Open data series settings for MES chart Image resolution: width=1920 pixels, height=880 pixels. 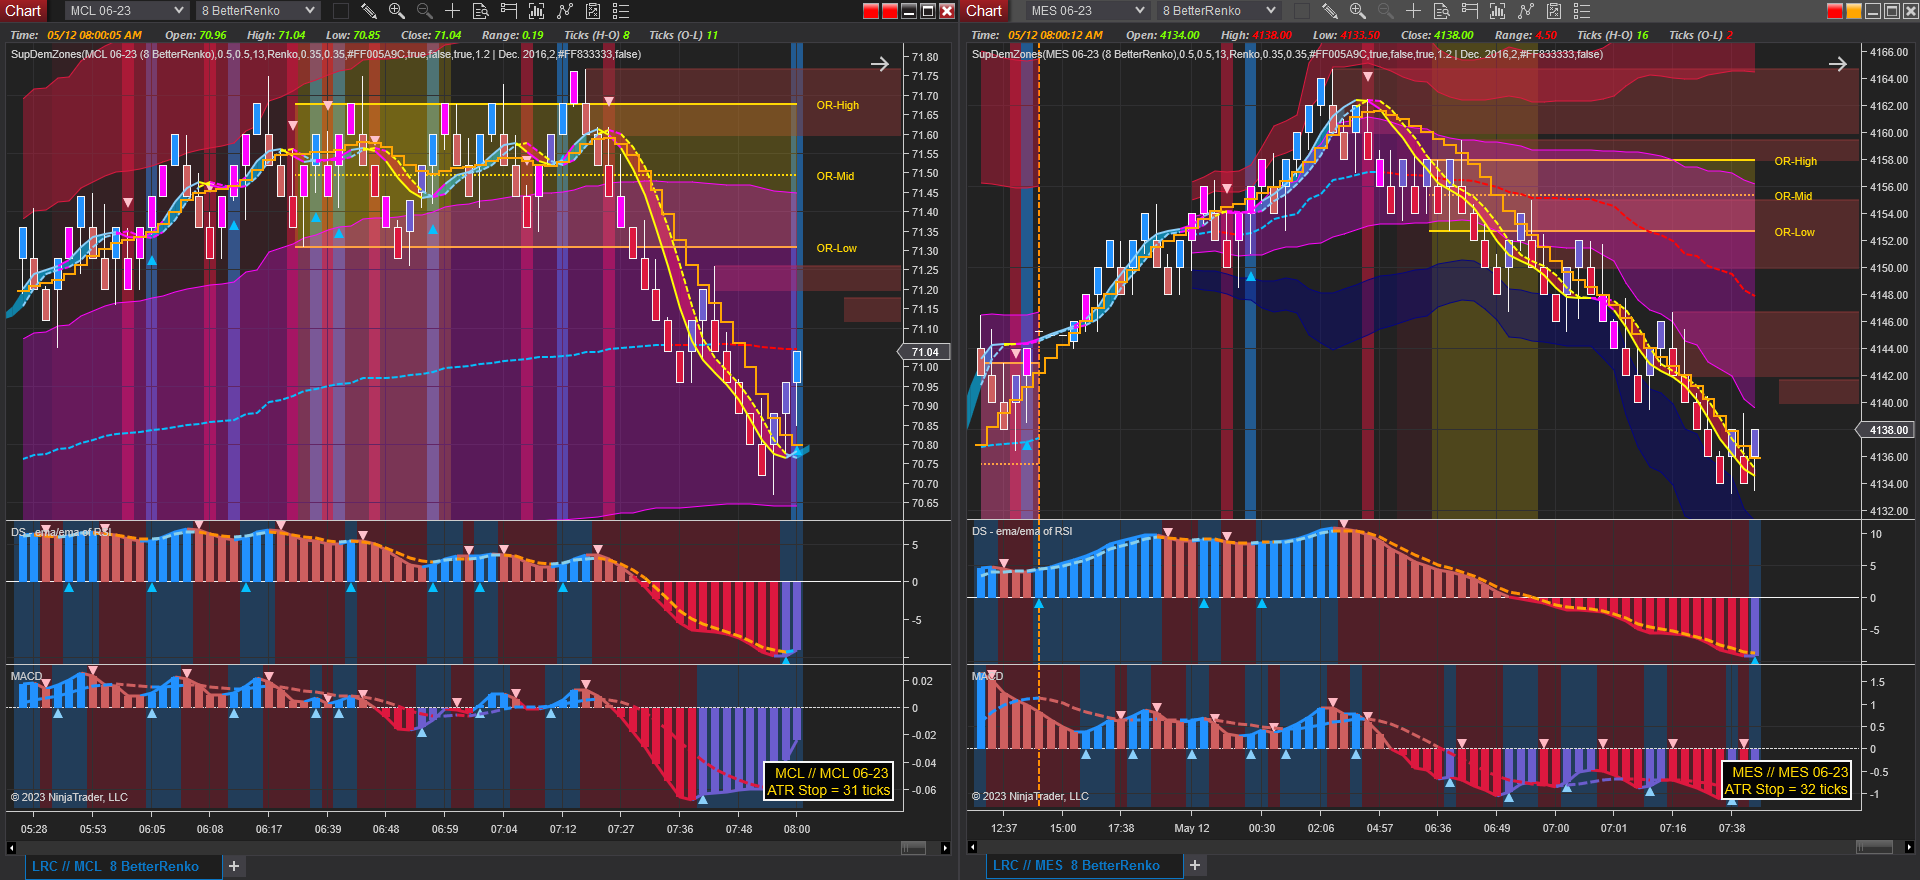click(x=1497, y=11)
